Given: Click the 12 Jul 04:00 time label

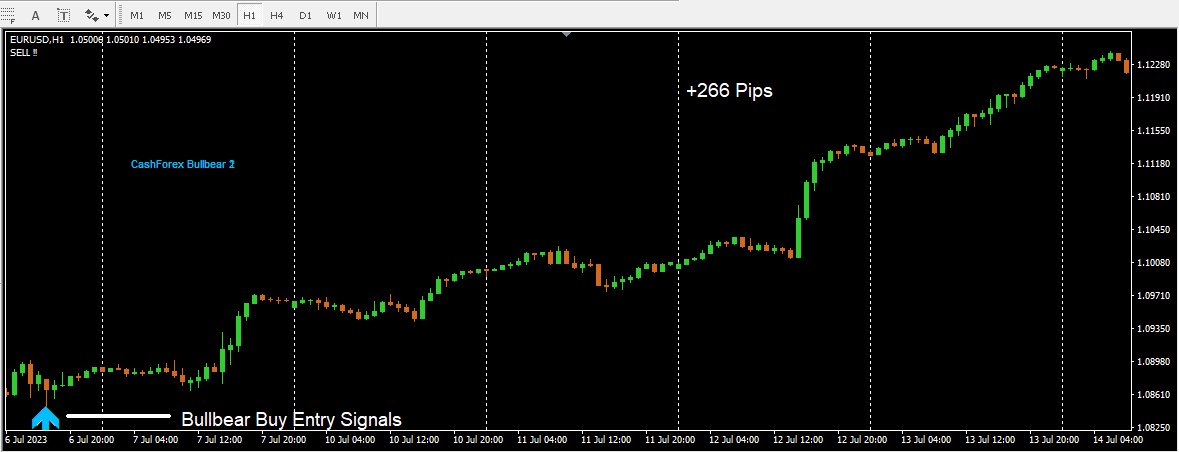Looking at the screenshot, I should [733, 440].
